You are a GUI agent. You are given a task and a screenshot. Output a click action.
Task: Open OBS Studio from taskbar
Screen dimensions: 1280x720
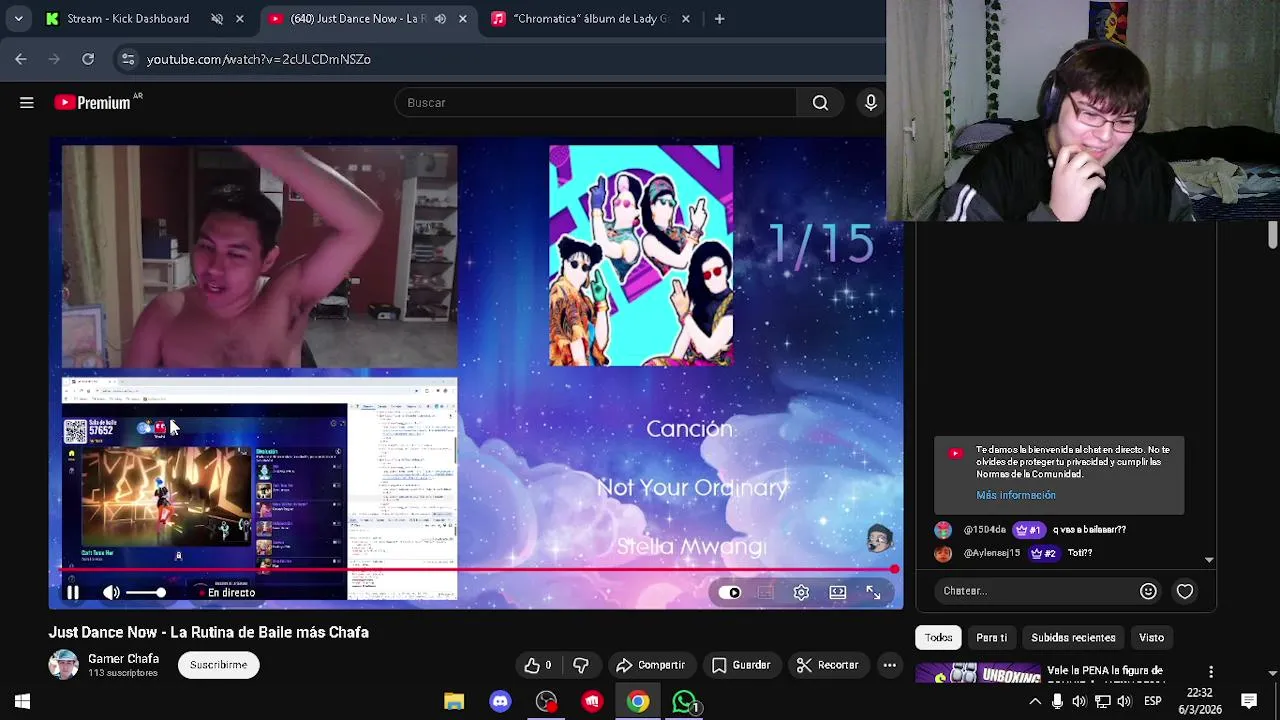coord(546,702)
